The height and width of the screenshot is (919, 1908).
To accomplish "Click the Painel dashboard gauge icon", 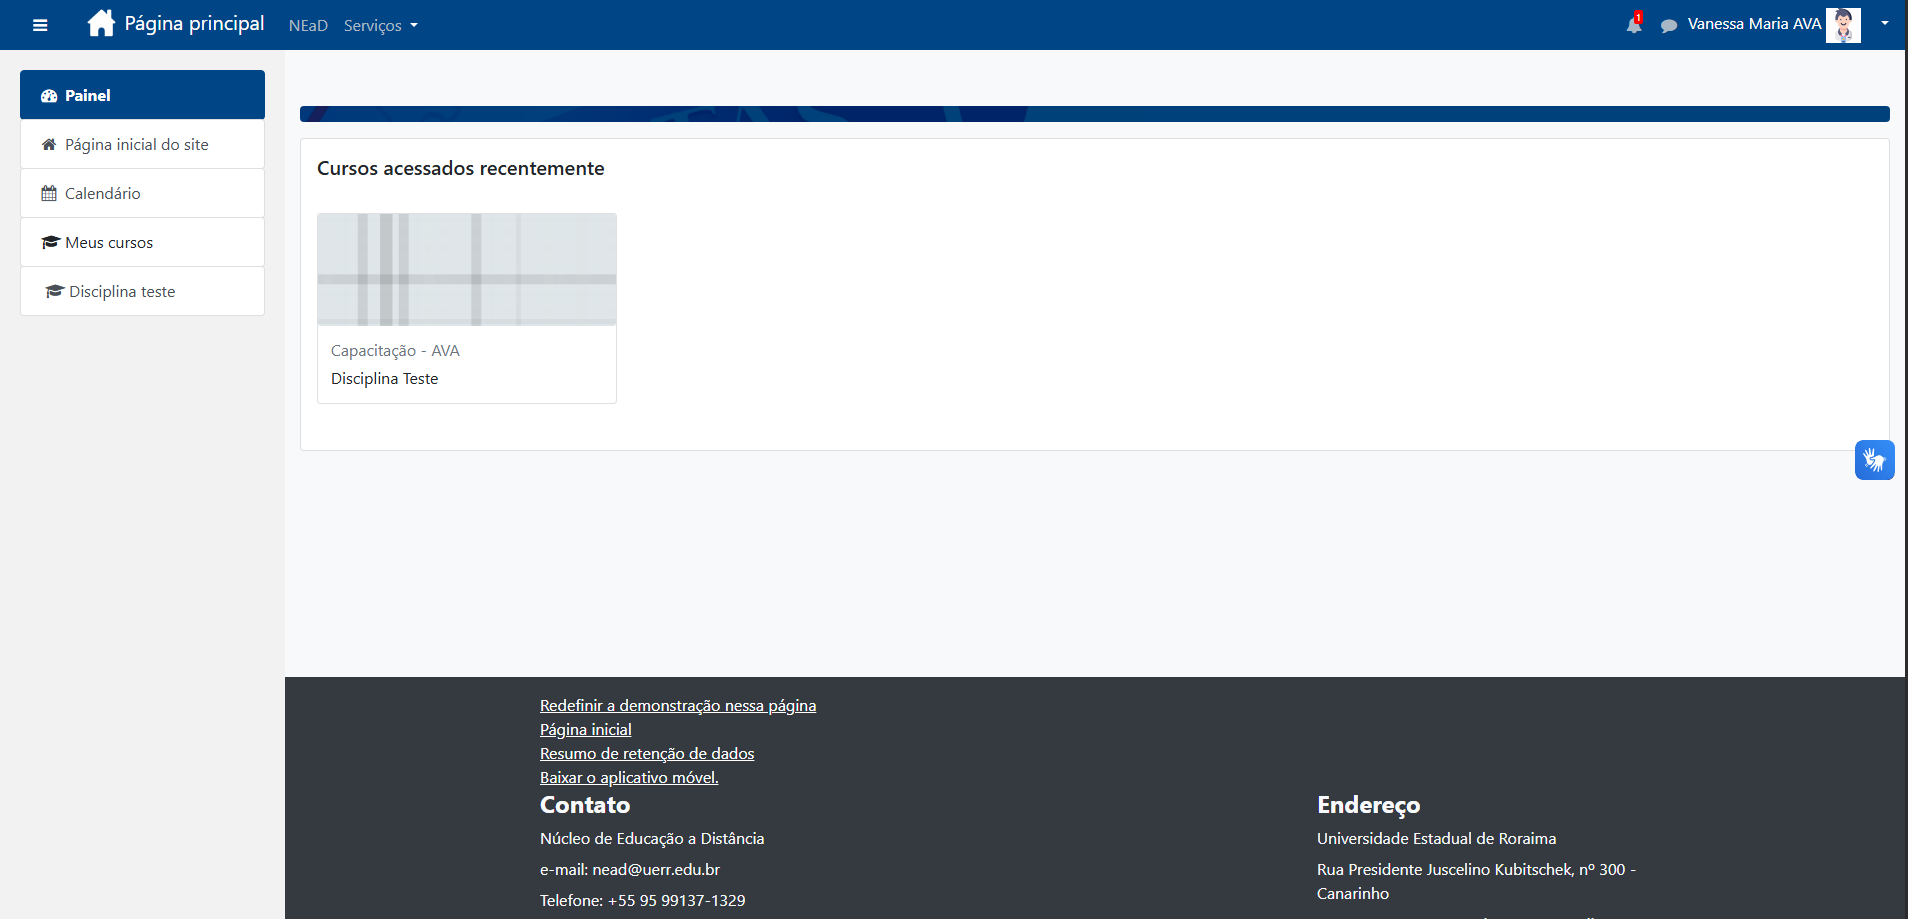I will (49, 96).
